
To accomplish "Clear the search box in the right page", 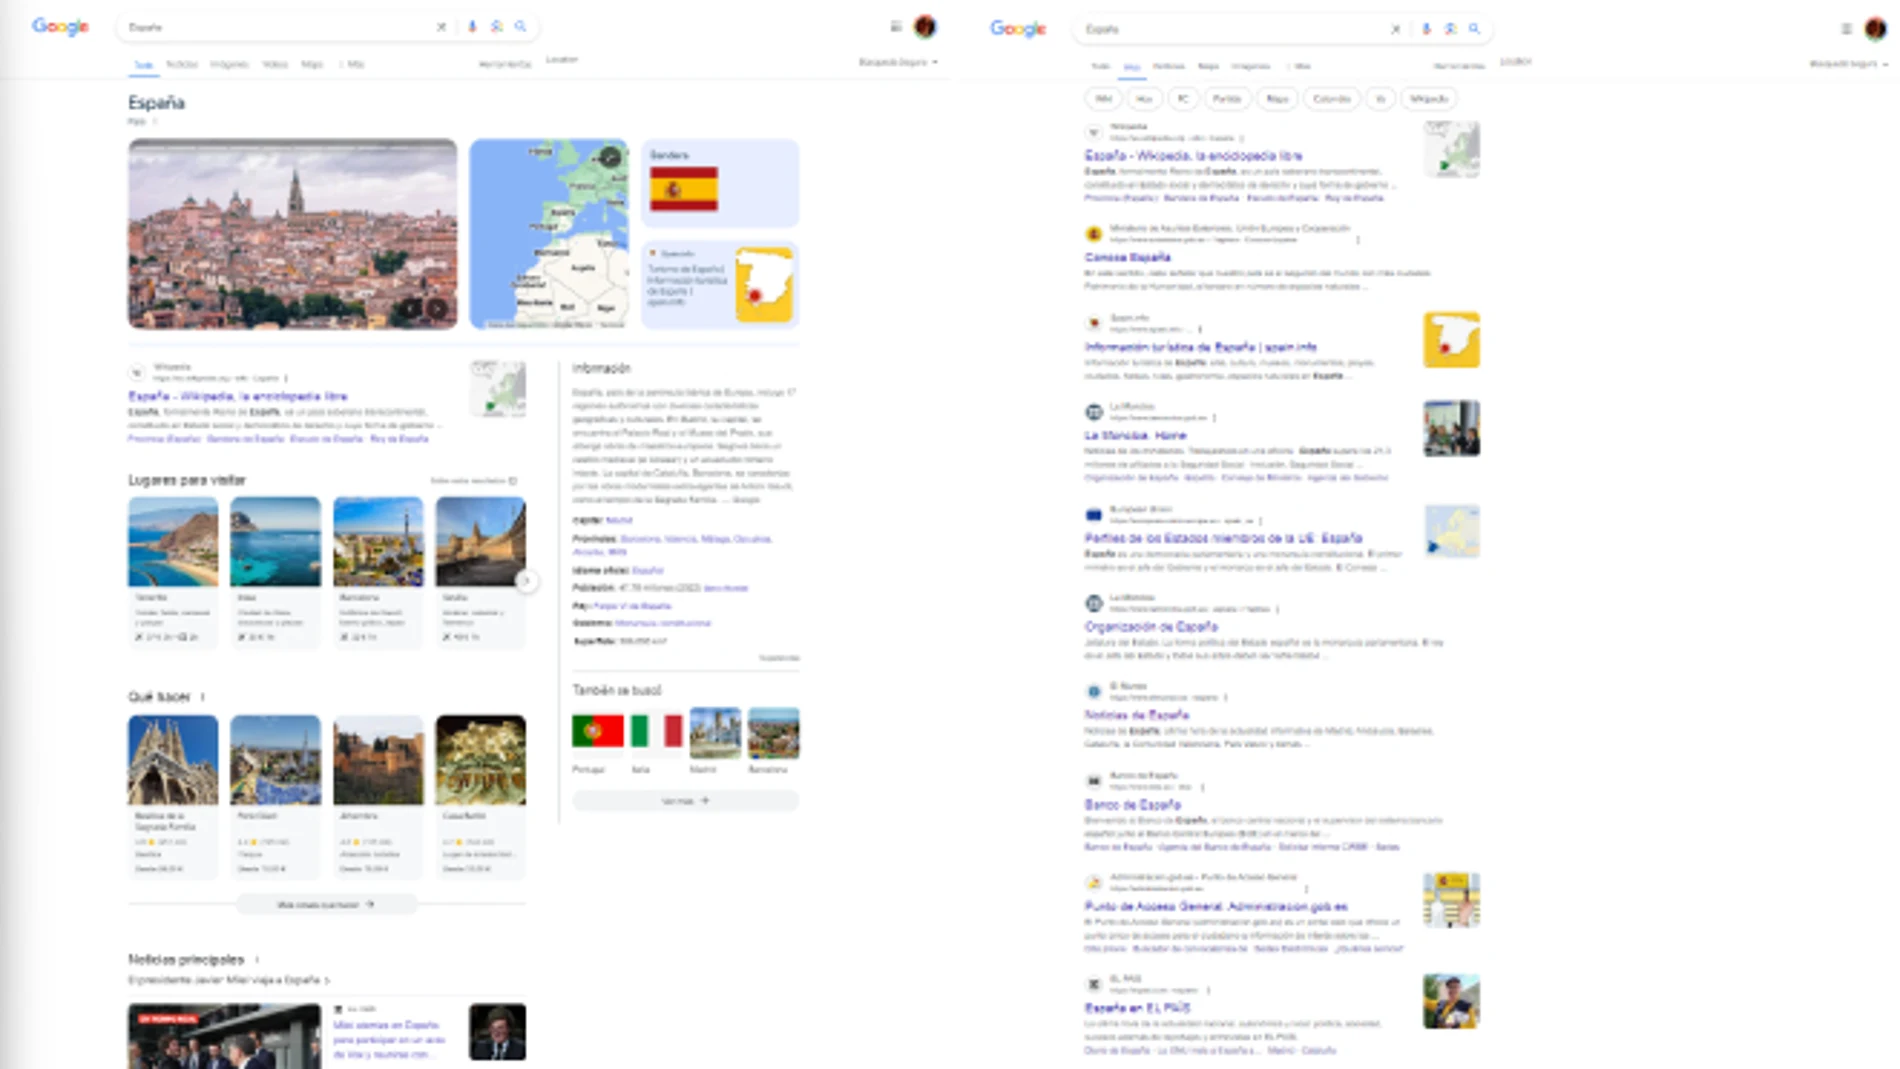I will (1395, 29).
